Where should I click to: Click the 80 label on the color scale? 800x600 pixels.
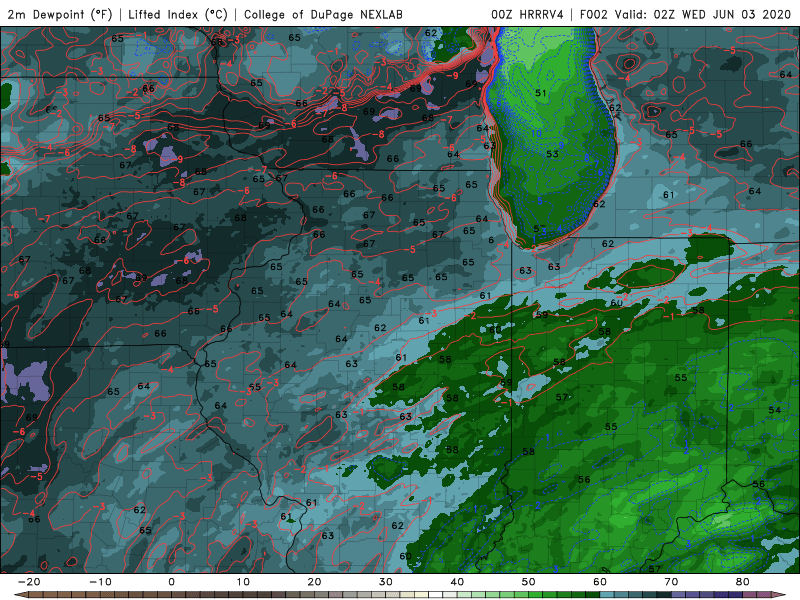point(743,582)
